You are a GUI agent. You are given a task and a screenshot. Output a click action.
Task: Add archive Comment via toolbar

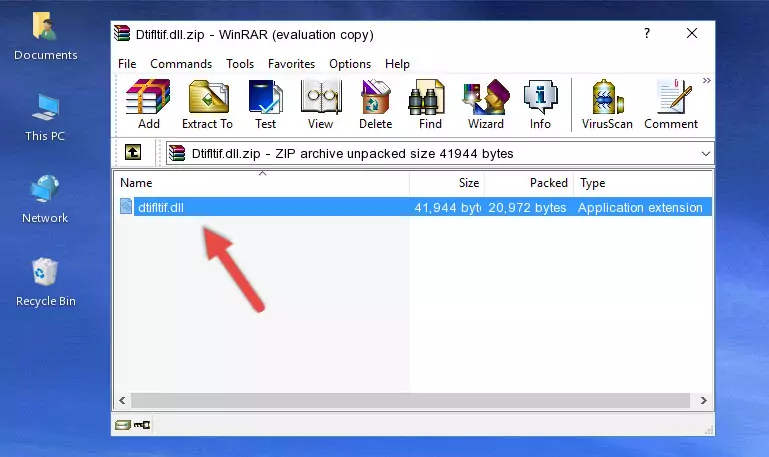pos(671,104)
